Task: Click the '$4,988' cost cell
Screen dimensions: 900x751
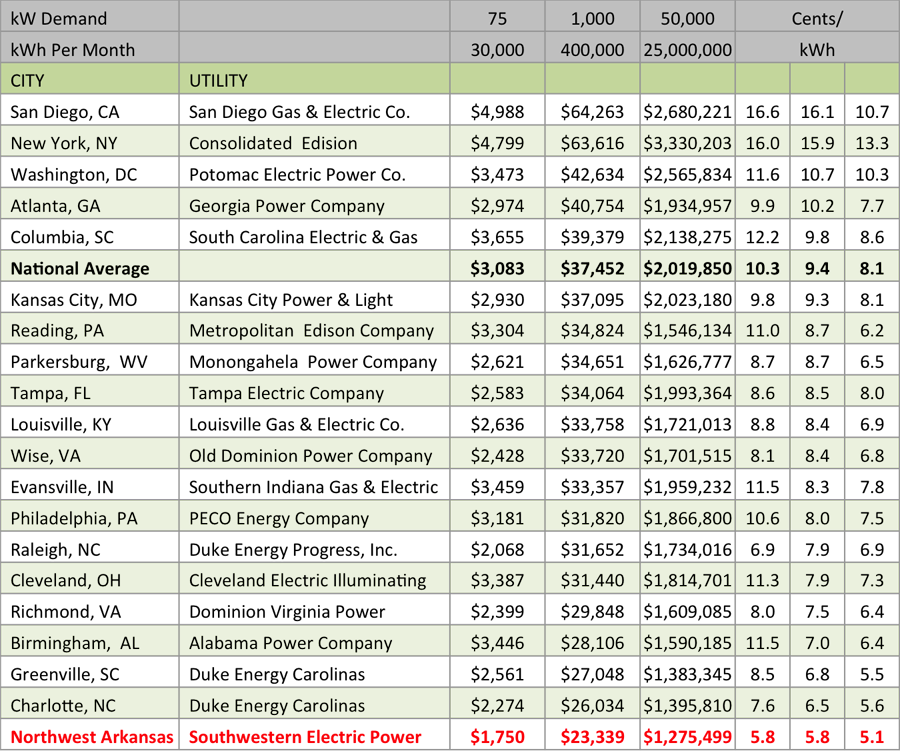Action: (497, 111)
